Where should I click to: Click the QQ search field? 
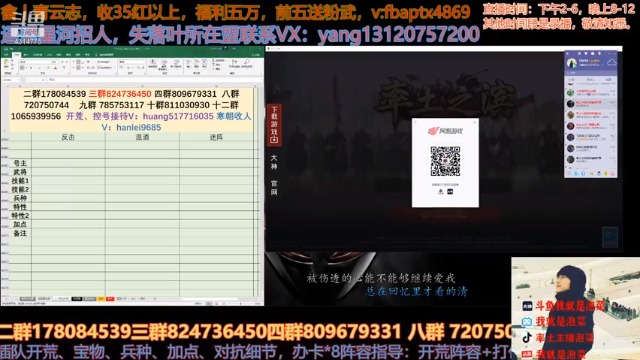591,73
